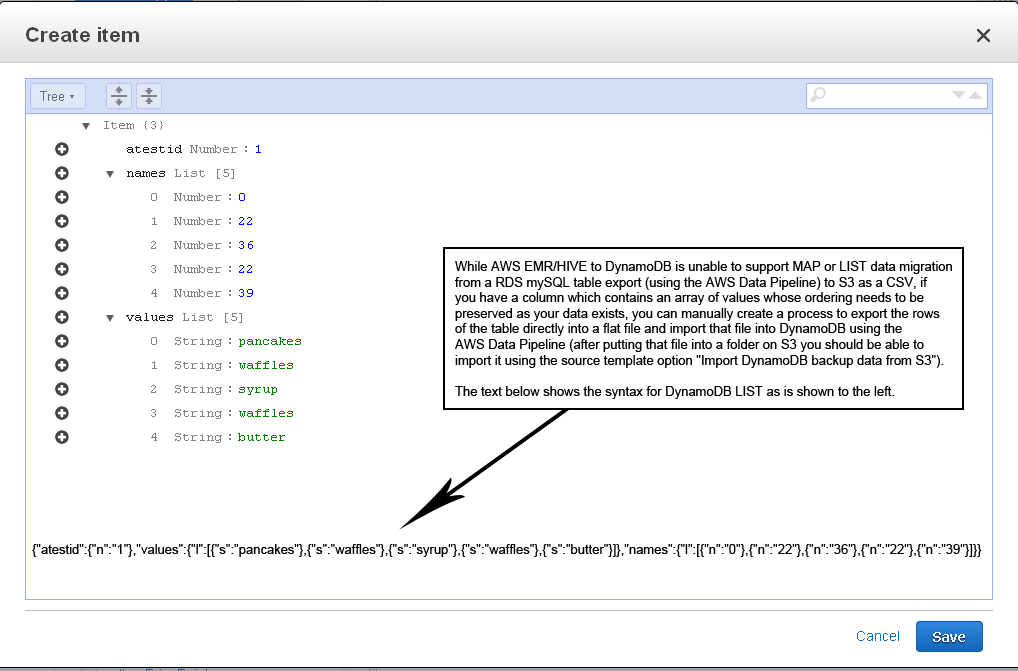Viewport: 1018px width, 671px height.
Task: Click the atestid field name
Action: 154,149
